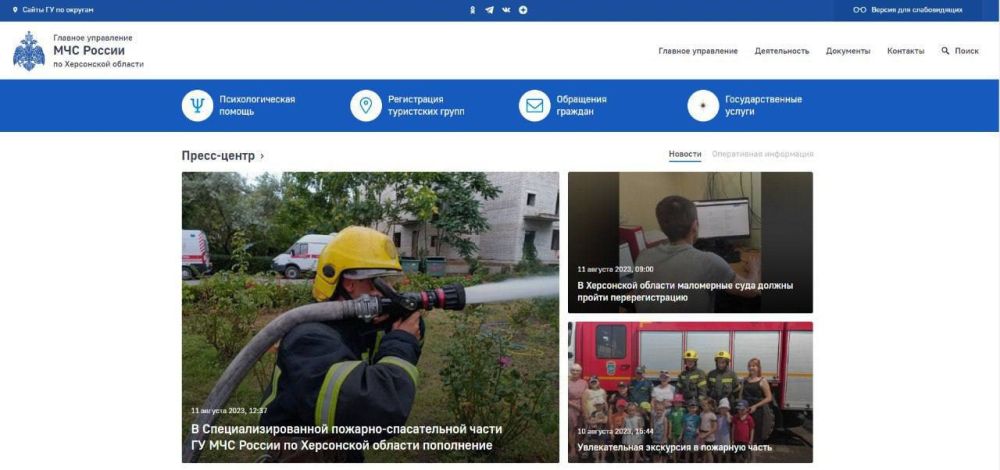Click the last social icon beside VK
The width and height of the screenshot is (1000, 470).
pyautogui.click(x=523, y=10)
